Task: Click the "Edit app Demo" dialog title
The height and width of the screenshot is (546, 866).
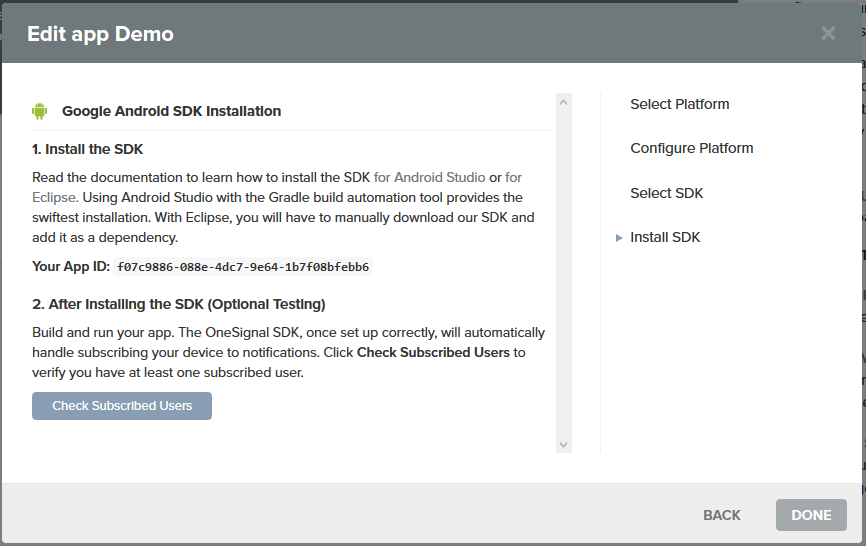Action: pyautogui.click(x=100, y=34)
